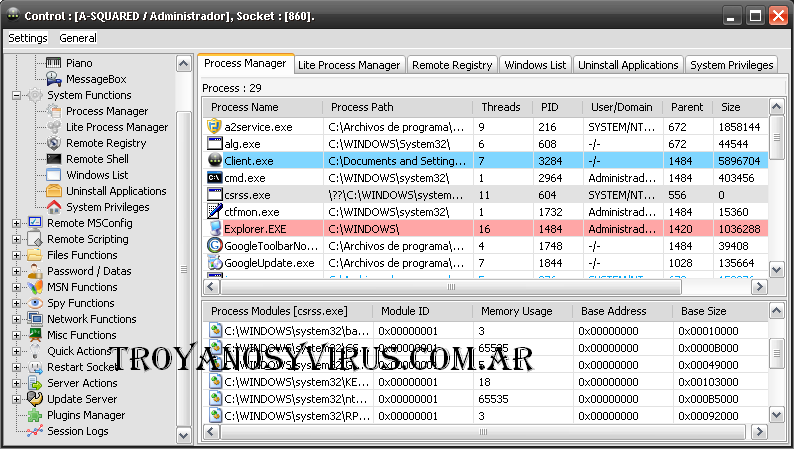This screenshot has width=794, height=449.
Task: Click the modules list scroll down arrow
Action: [x=776, y=415]
